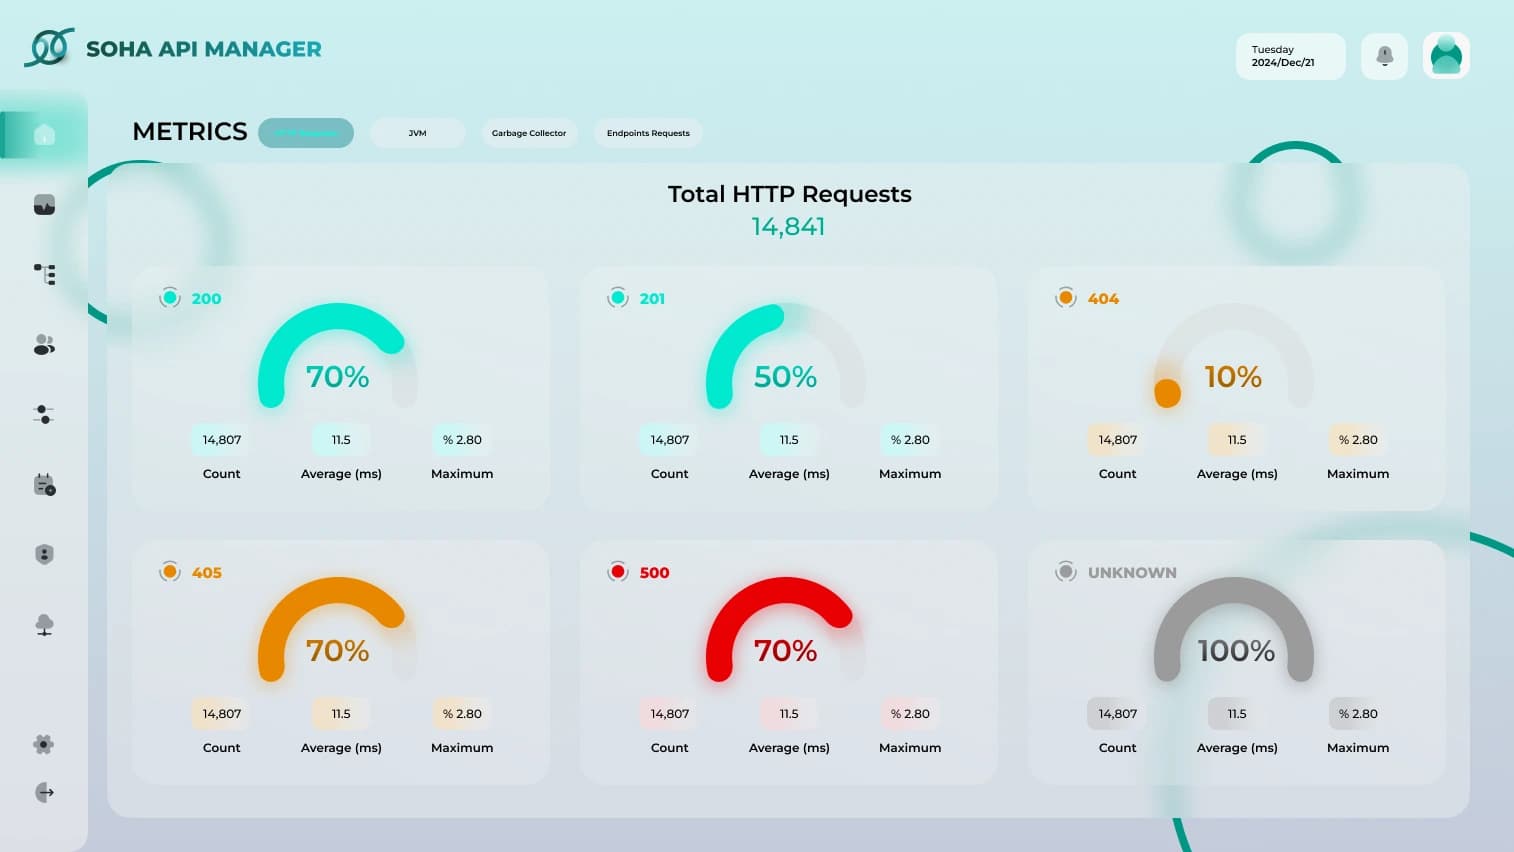Click the Soha API Manager logo

(x=49, y=48)
